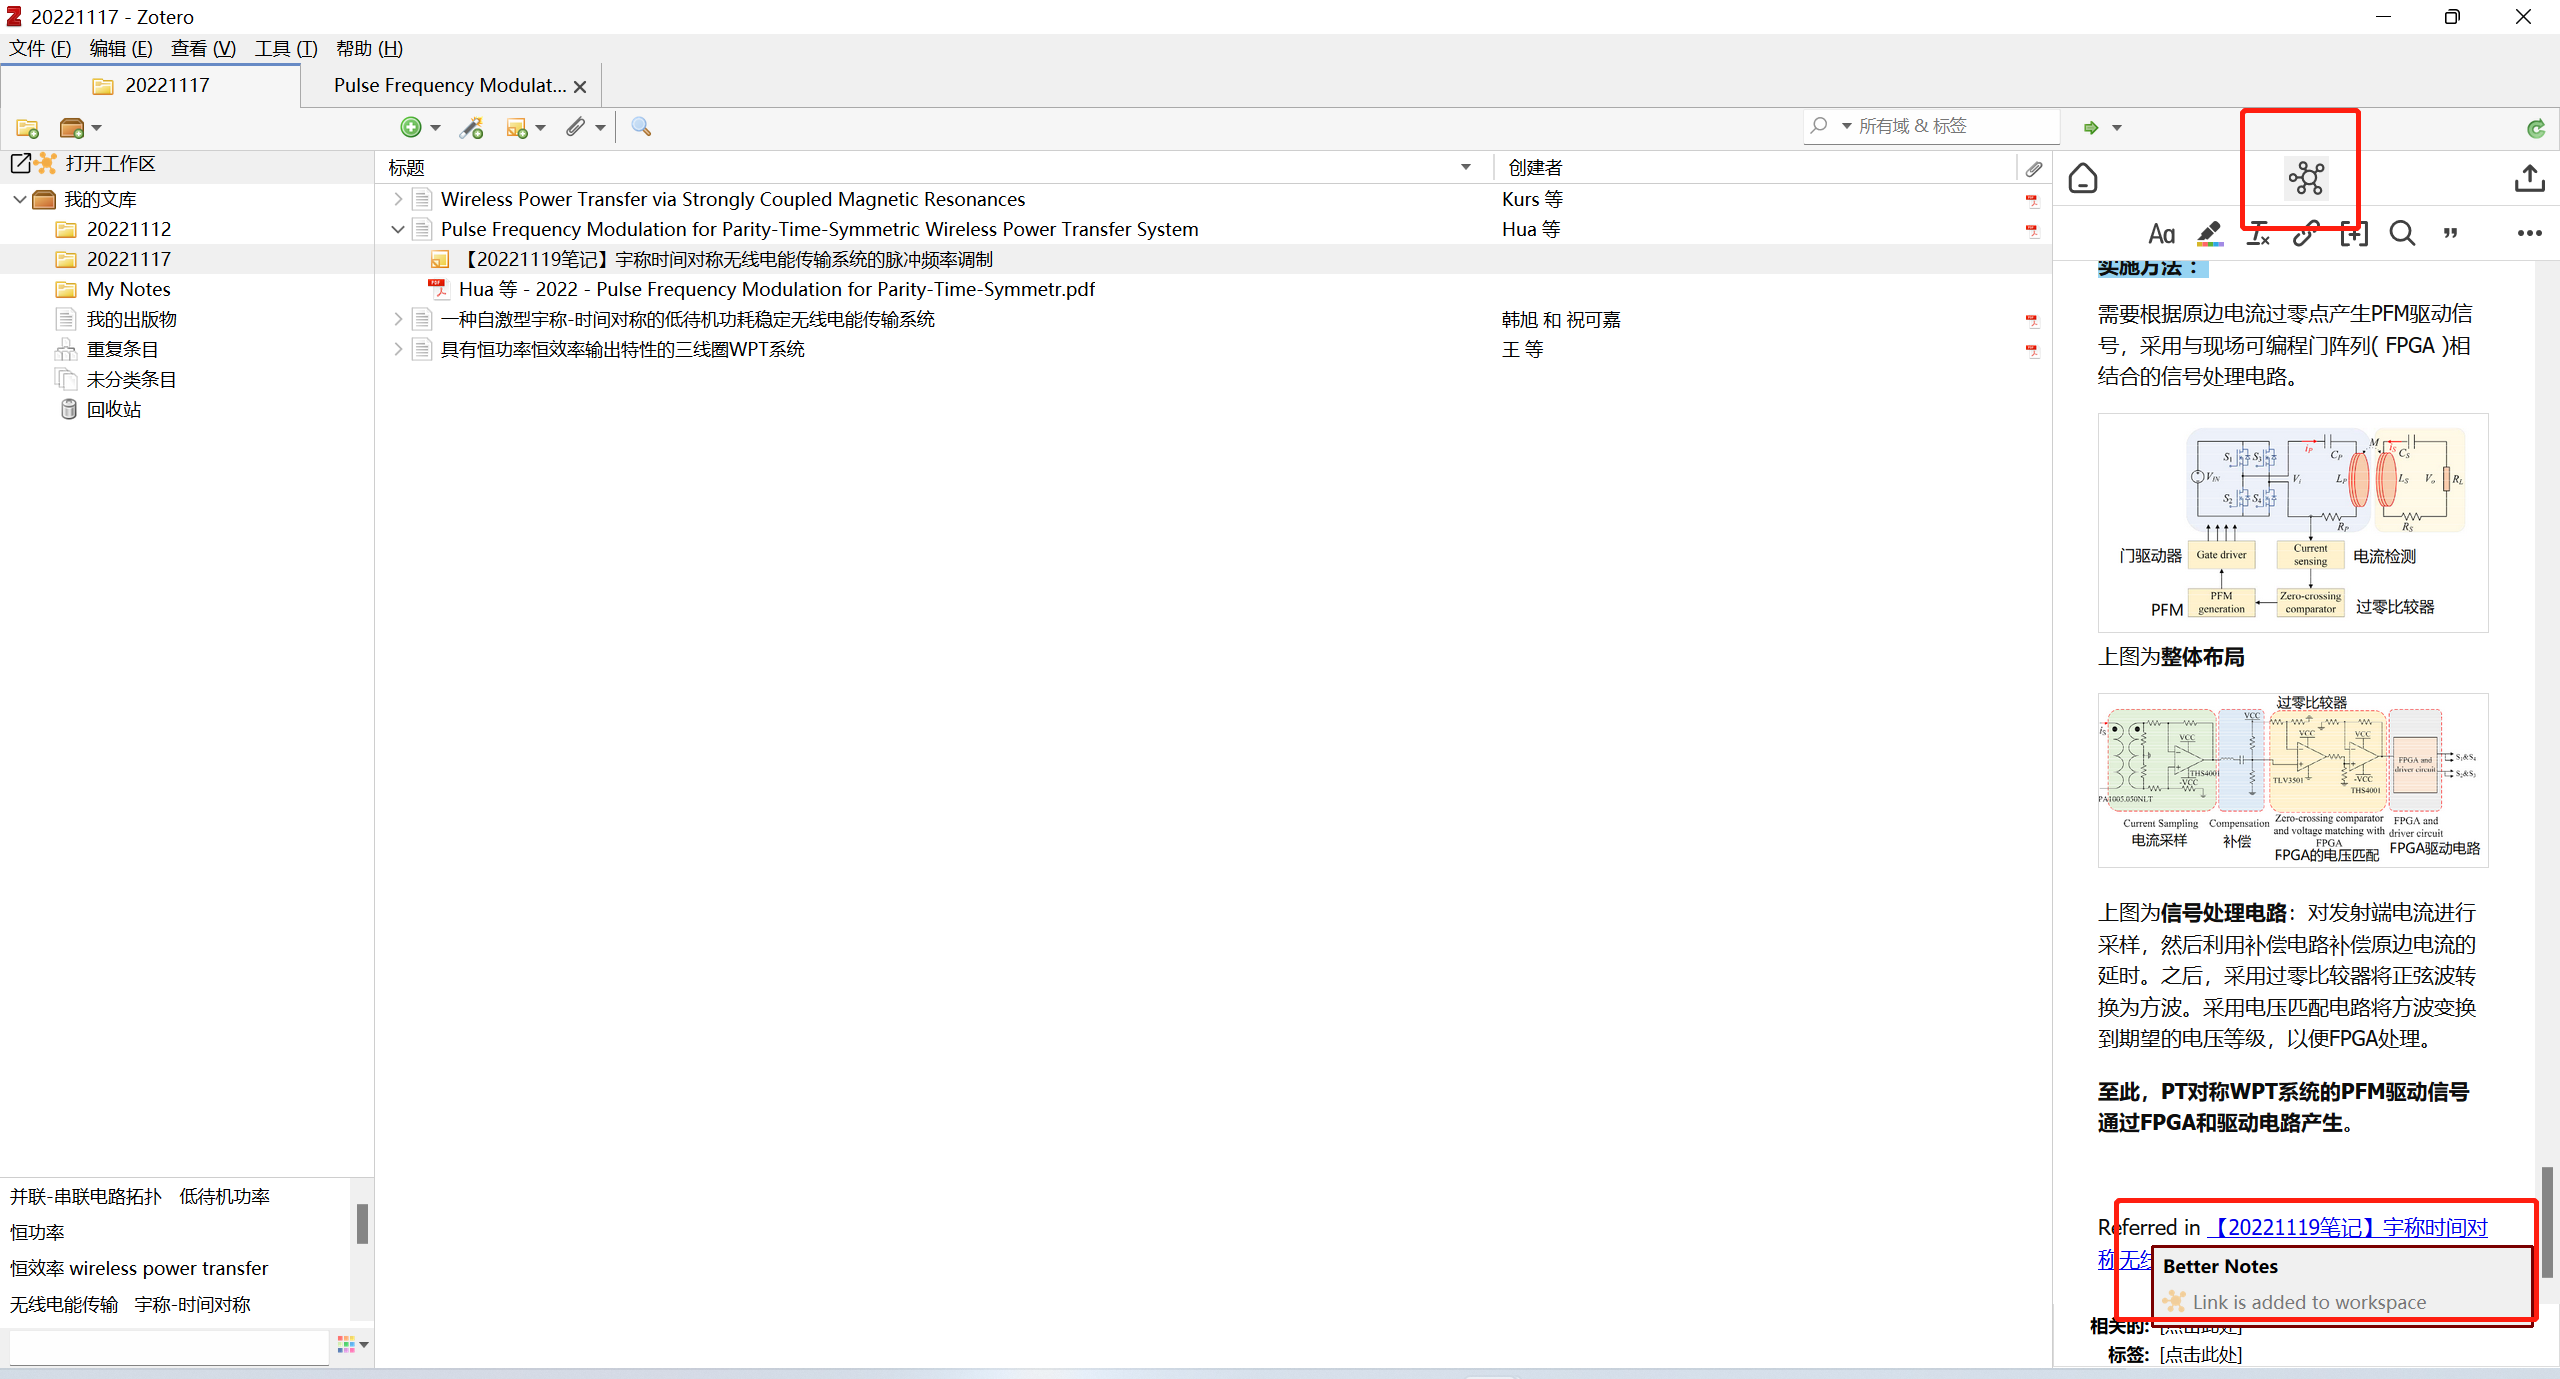The width and height of the screenshot is (2560, 1379).
Task: Click the export note upload icon
Action: [x=2529, y=179]
